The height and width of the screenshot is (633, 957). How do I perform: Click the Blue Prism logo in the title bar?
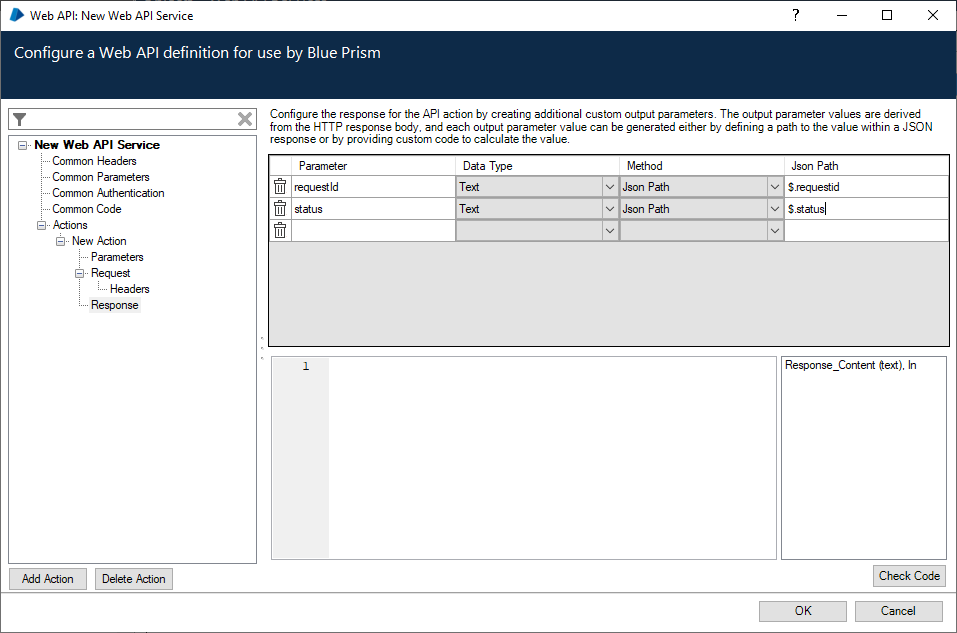17,15
